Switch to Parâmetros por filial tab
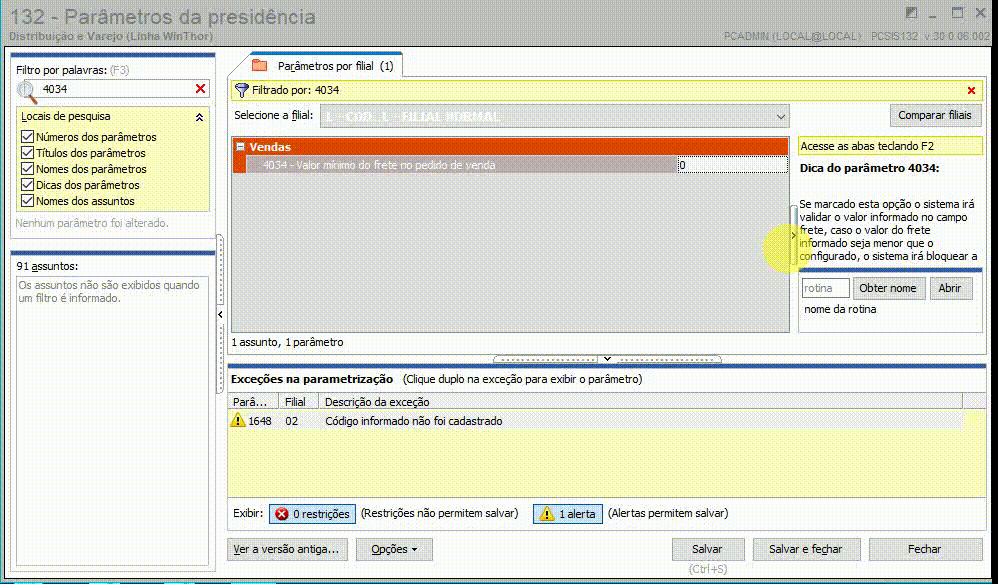 [x=326, y=66]
